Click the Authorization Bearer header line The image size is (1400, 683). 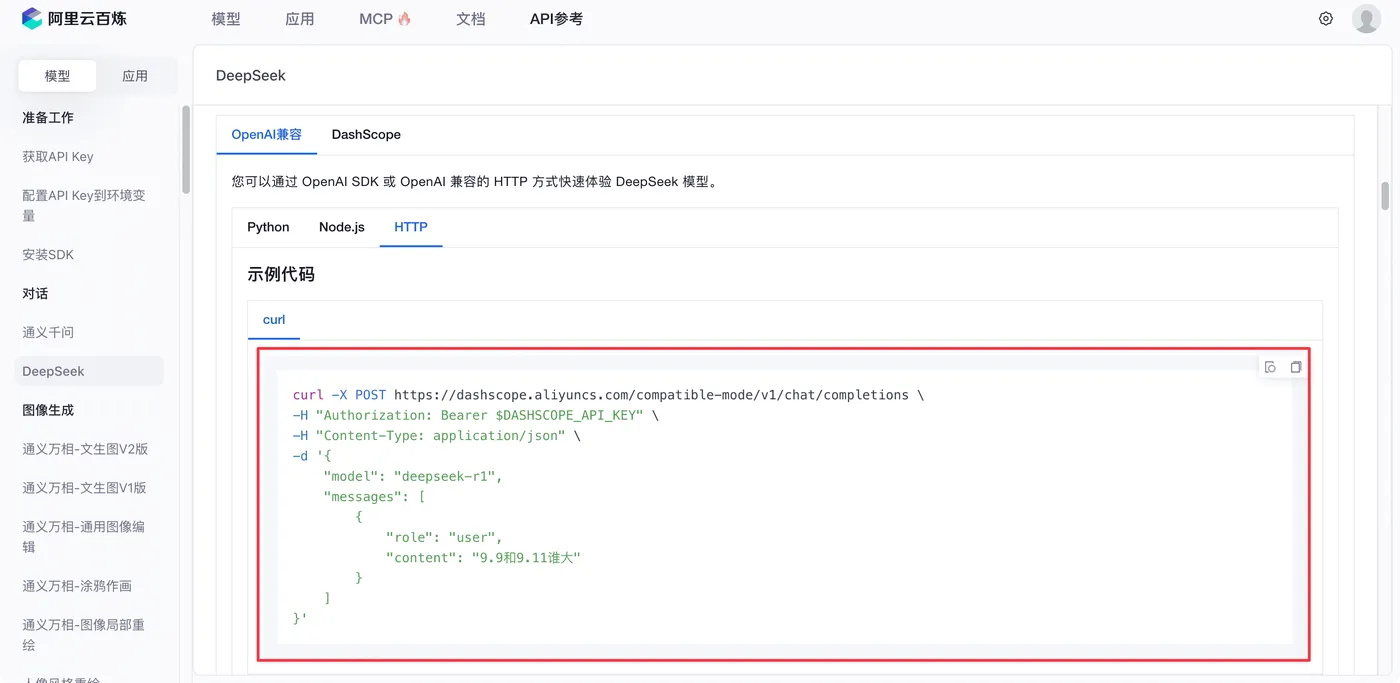tap(476, 415)
